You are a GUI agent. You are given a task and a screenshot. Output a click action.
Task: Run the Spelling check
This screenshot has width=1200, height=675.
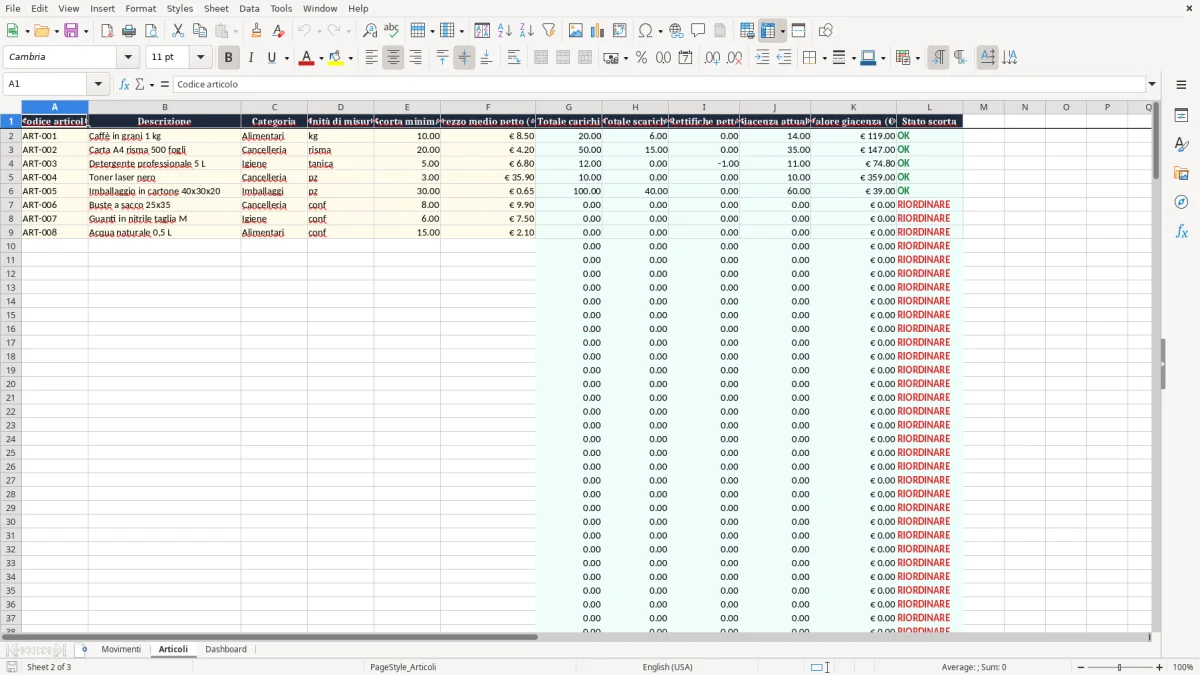392,31
